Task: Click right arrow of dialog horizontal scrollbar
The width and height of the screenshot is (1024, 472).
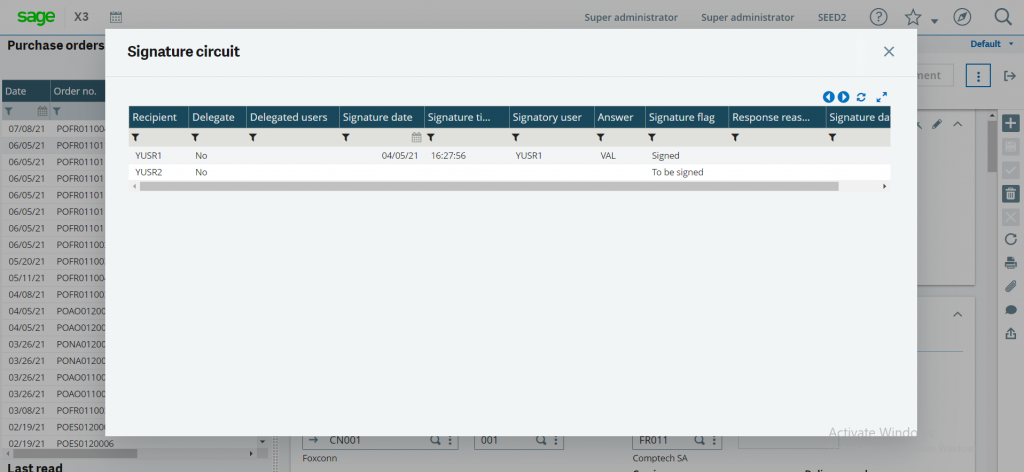Action: (x=885, y=187)
